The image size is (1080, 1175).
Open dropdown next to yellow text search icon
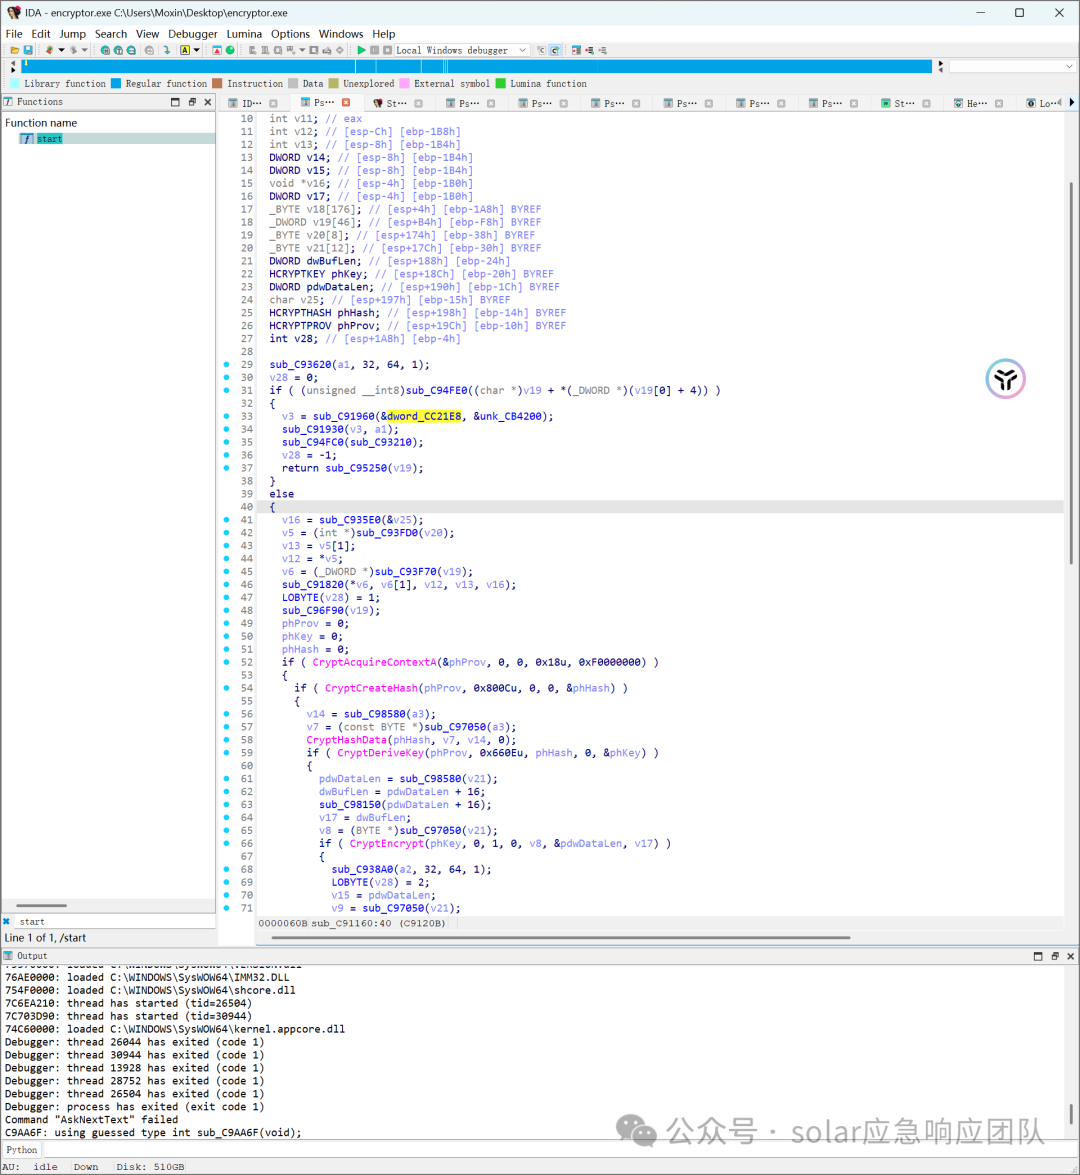pyautogui.click(x=196, y=50)
